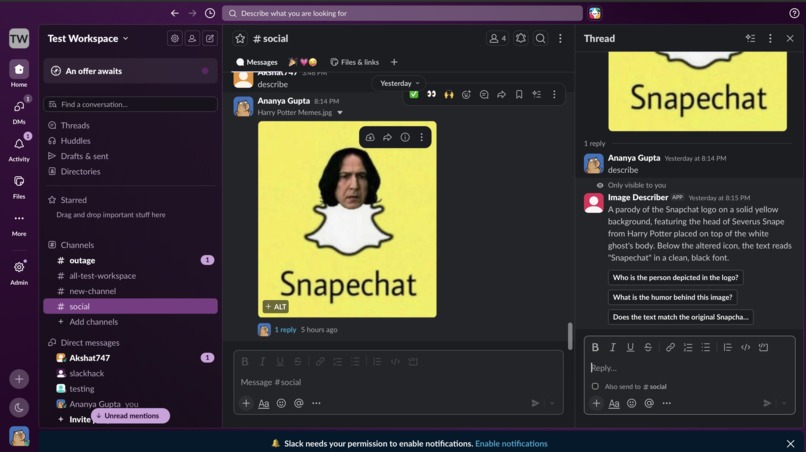Add ALT text to the image

coord(276,306)
